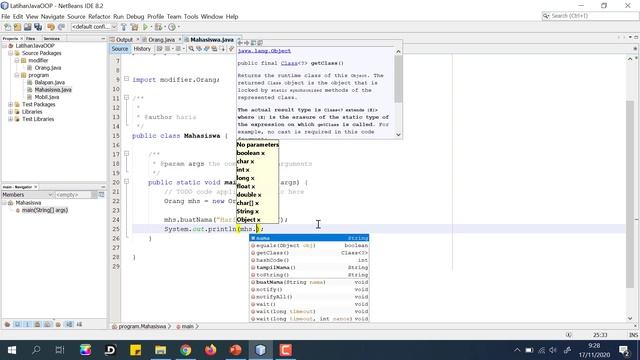Click the Debug Project toolbar icon
Viewport: 640px width, 360px height.
(158, 27)
